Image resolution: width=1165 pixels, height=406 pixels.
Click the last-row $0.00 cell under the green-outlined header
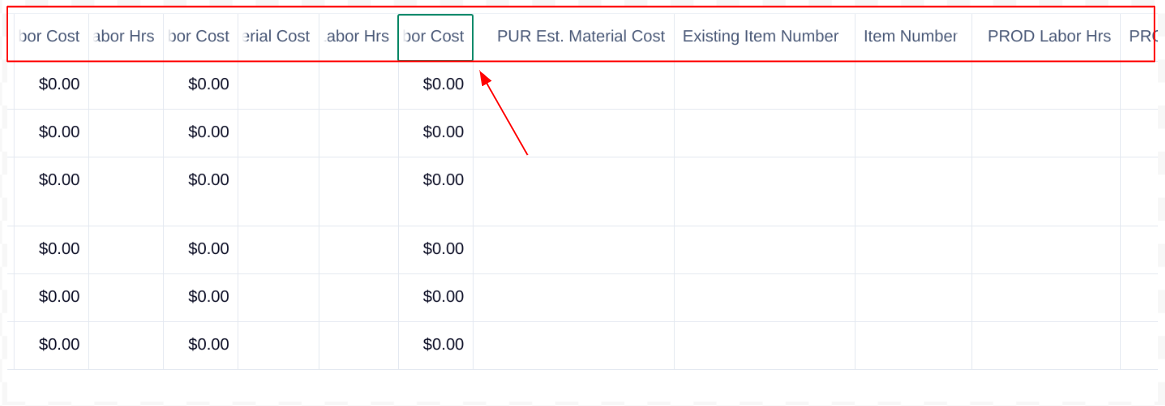click(435, 345)
